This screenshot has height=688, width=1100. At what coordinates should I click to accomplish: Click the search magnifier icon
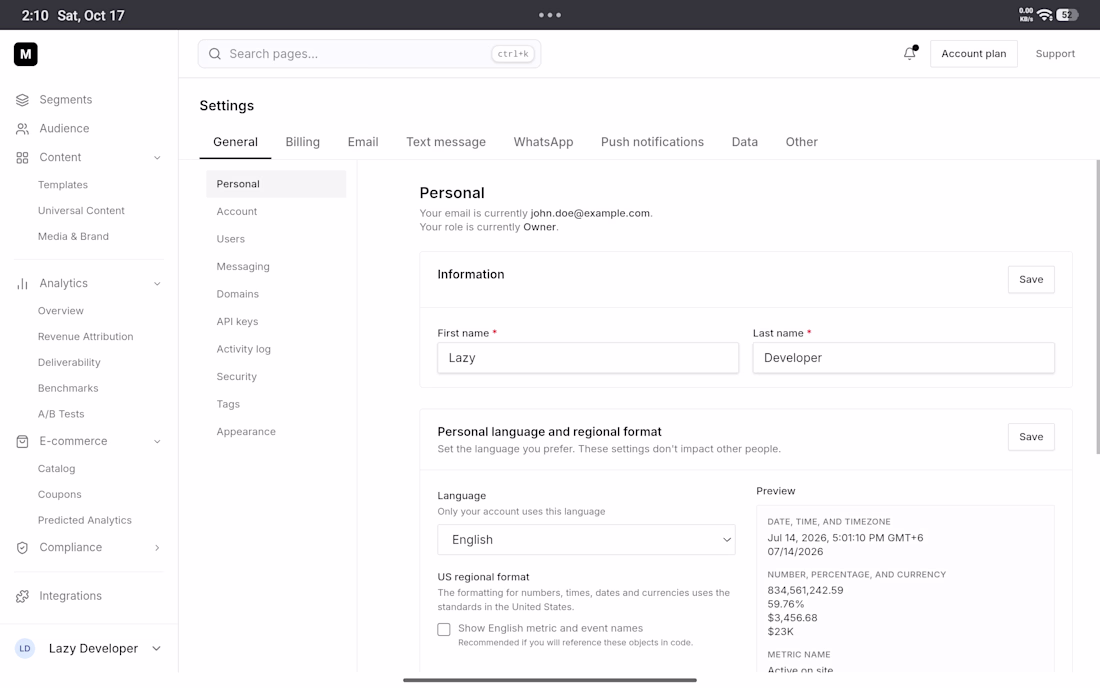pyautogui.click(x=215, y=54)
